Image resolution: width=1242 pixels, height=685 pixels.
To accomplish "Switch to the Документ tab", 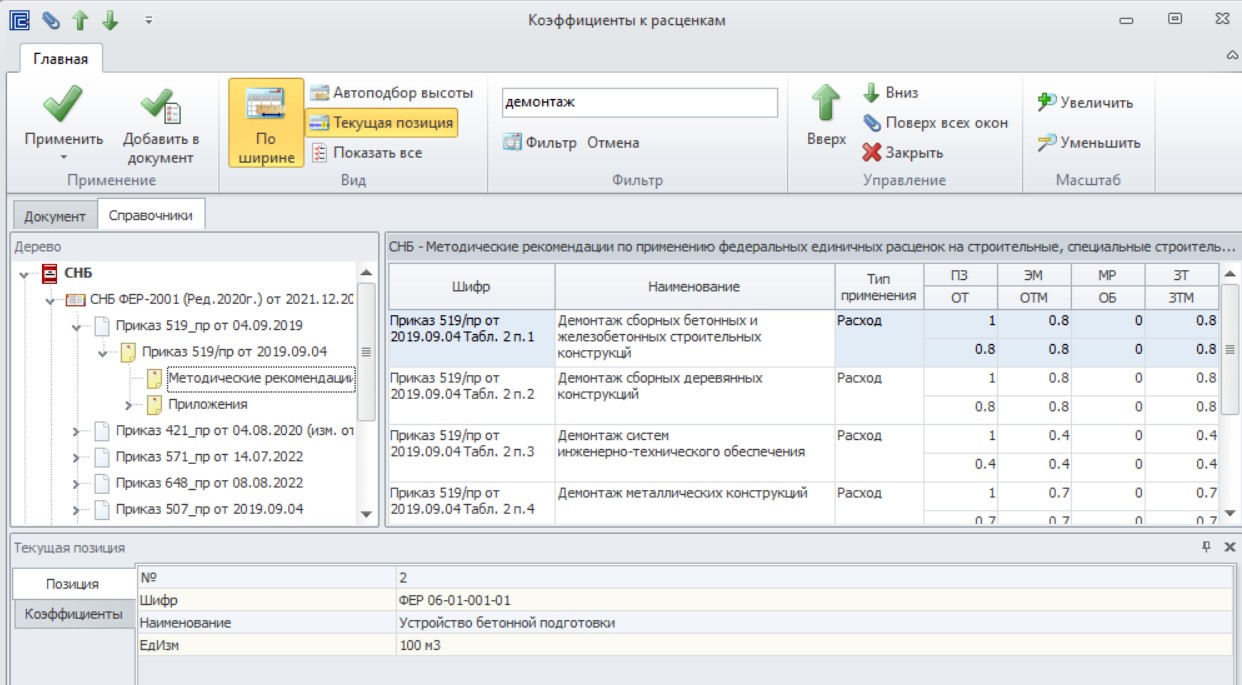I will tap(55, 216).
